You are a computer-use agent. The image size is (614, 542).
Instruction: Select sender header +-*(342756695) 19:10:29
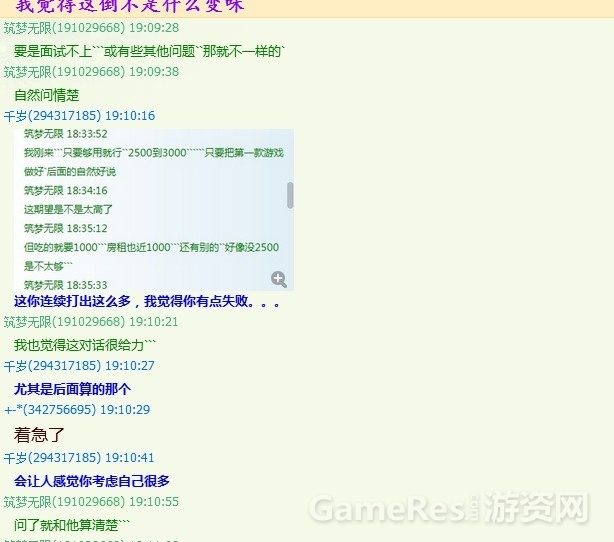[77, 410]
